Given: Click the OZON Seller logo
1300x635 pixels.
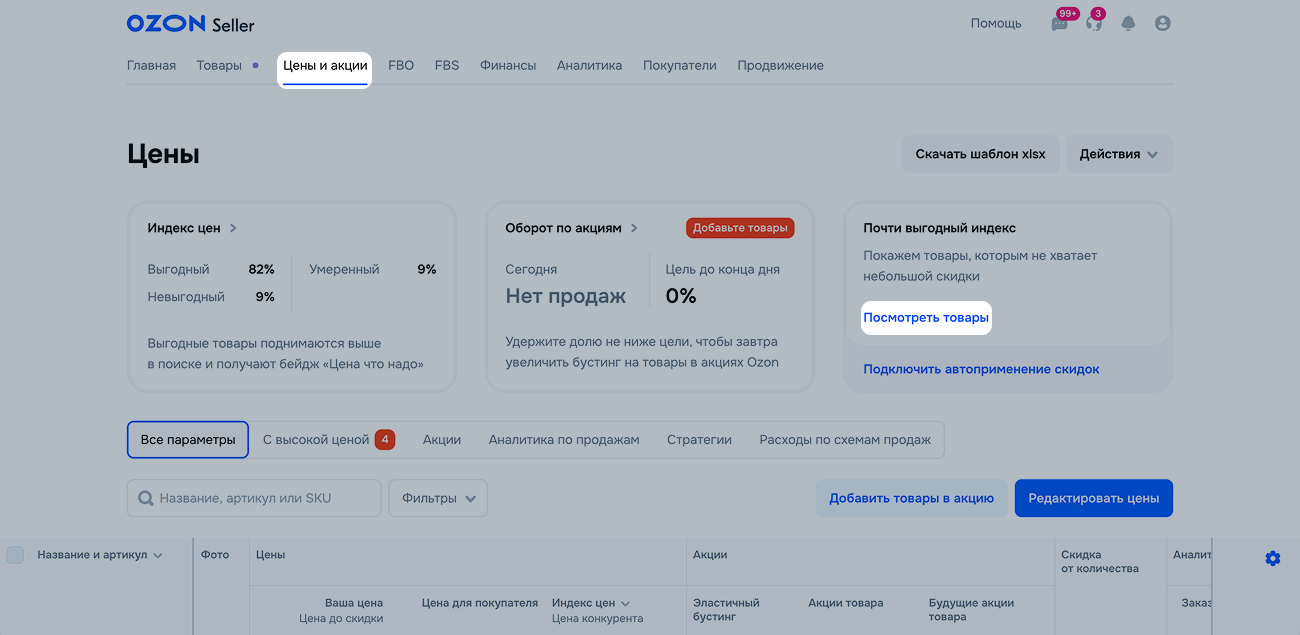Looking at the screenshot, I should click(x=190, y=24).
